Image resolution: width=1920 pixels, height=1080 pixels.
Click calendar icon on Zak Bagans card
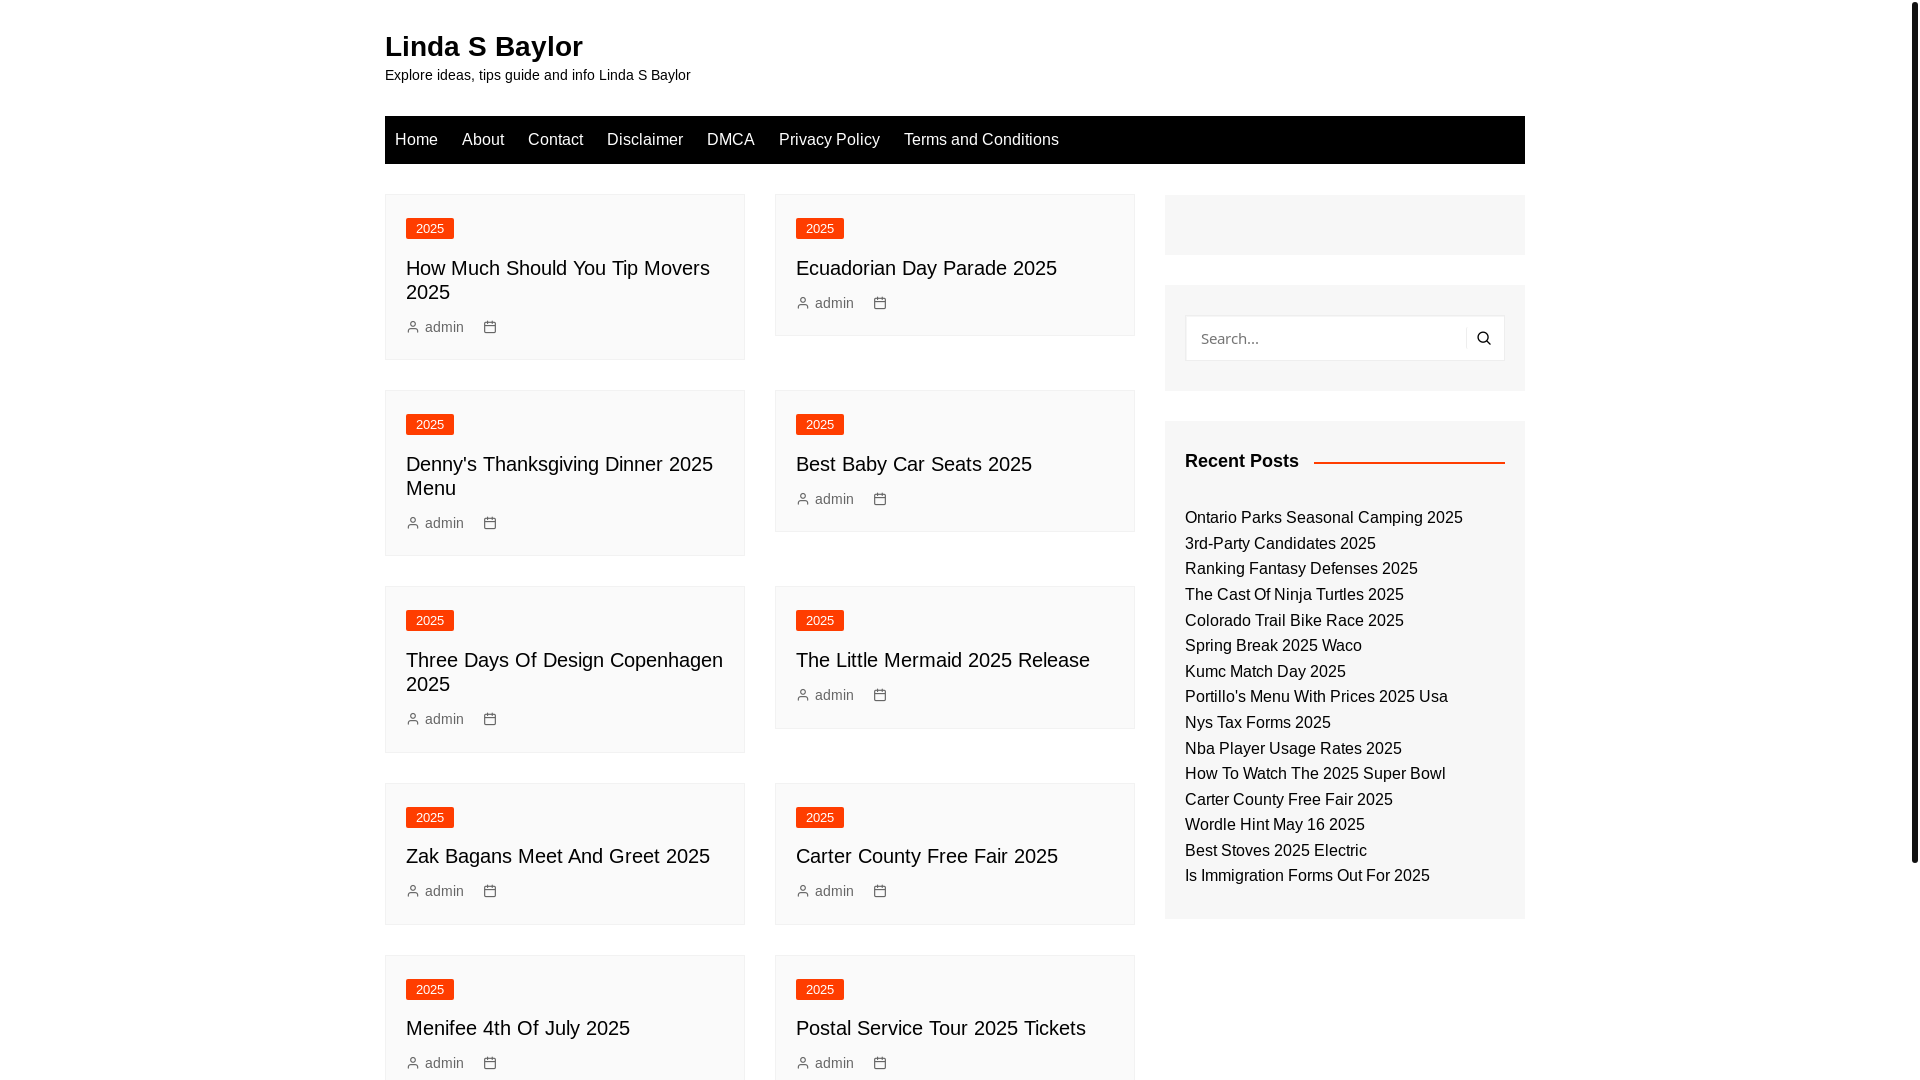(490, 891)
